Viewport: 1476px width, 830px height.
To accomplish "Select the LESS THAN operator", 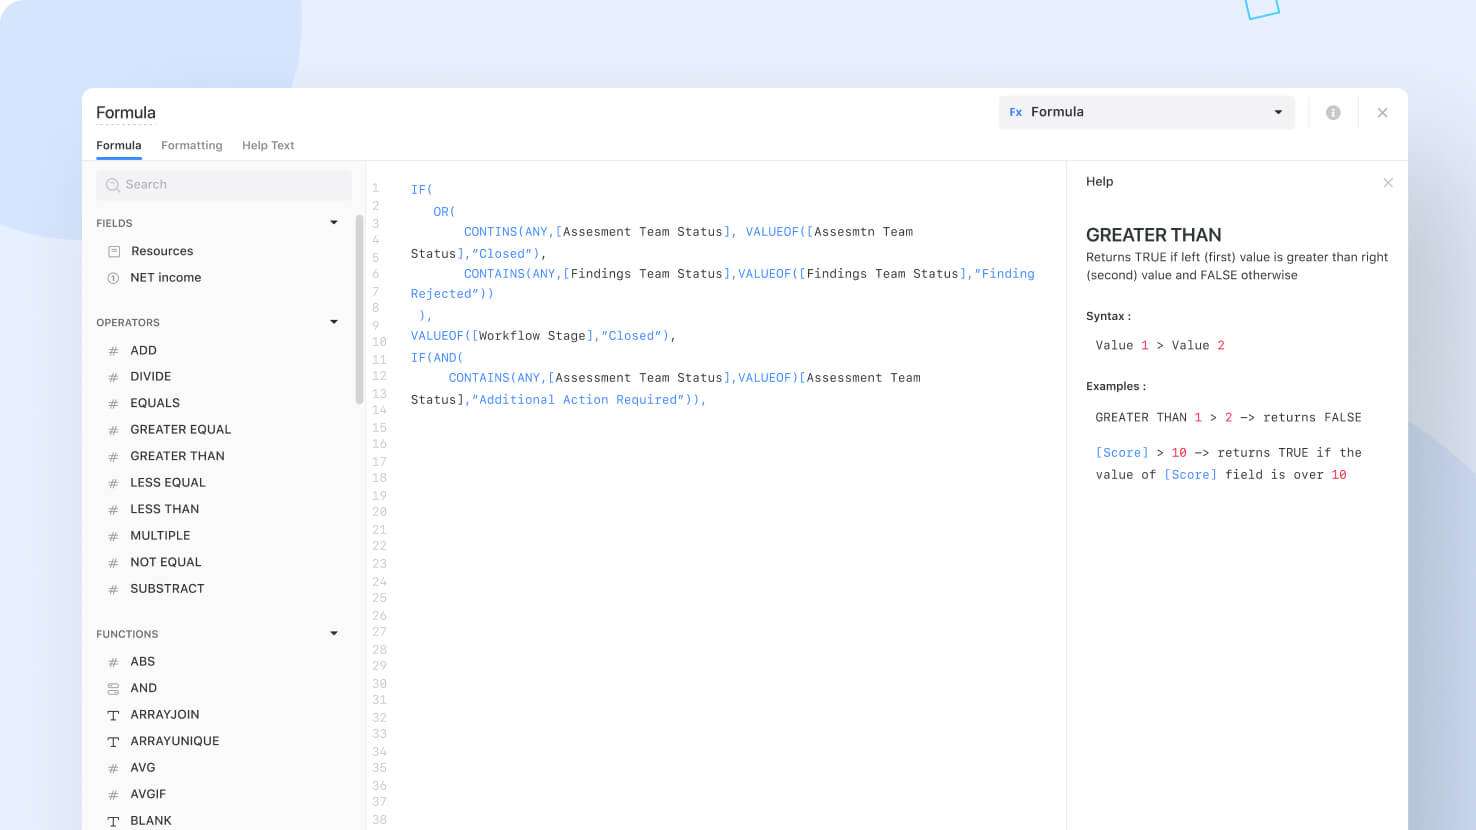I will point(164,509).
